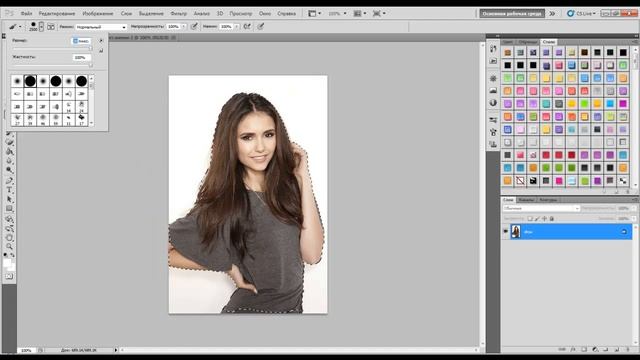Collapse the brush preset picker arrow
The height and width of the screenshot is (360, 640).
tap(41, 27)
